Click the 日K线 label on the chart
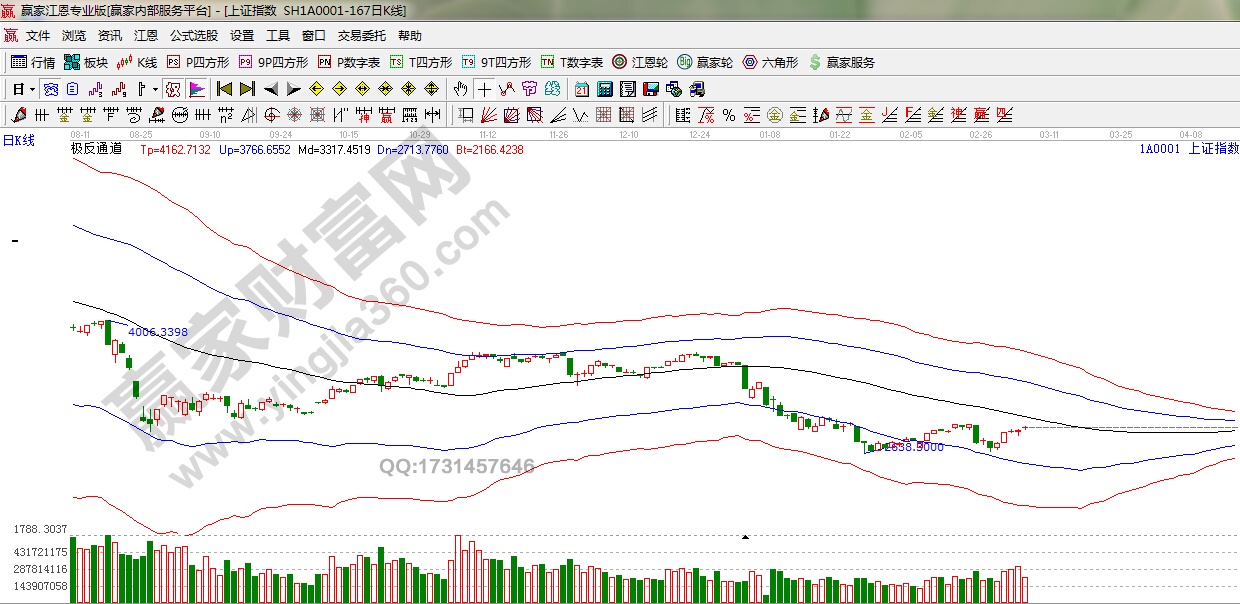This screenshot has height=604, width=1240. point(18,141)
